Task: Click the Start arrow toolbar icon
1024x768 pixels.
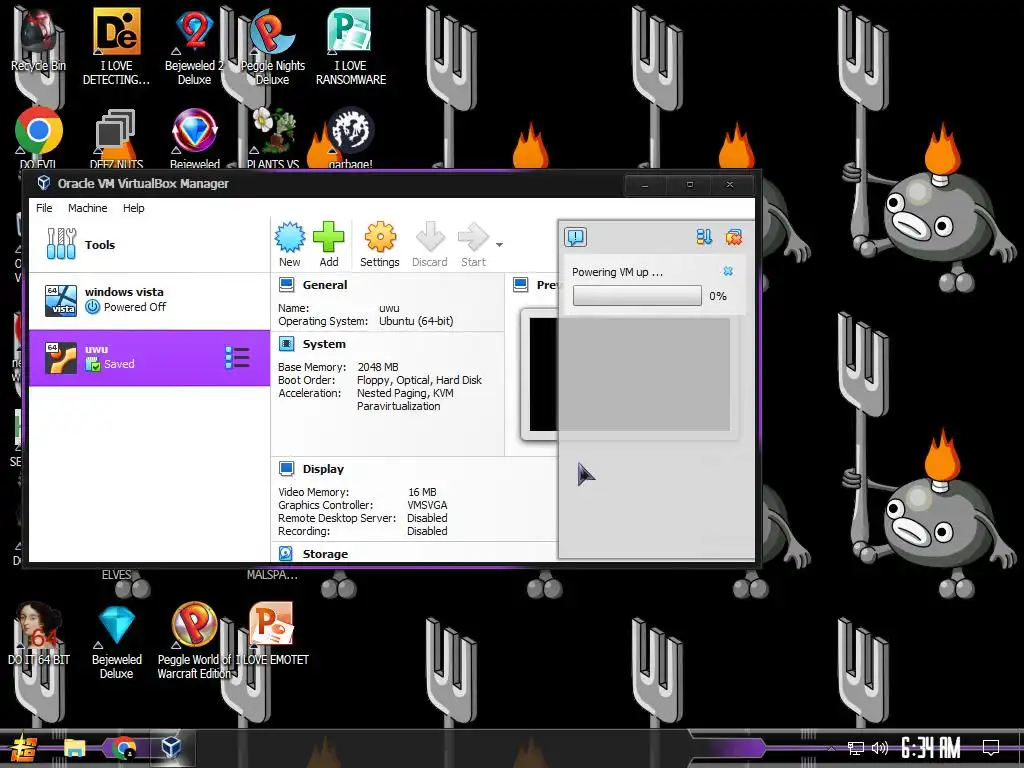Action: click(x=473, y=244)
